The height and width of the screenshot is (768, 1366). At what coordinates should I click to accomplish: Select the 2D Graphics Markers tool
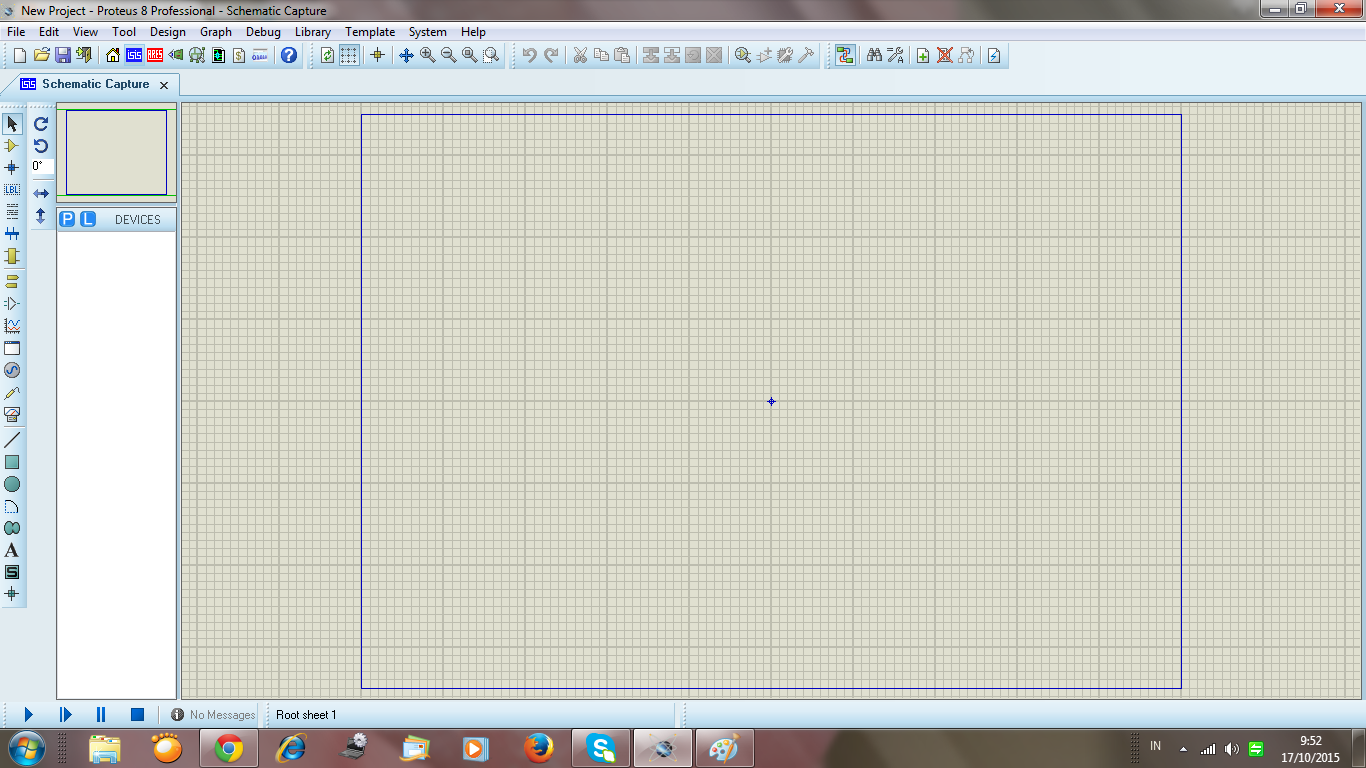(x=12, y=594)
